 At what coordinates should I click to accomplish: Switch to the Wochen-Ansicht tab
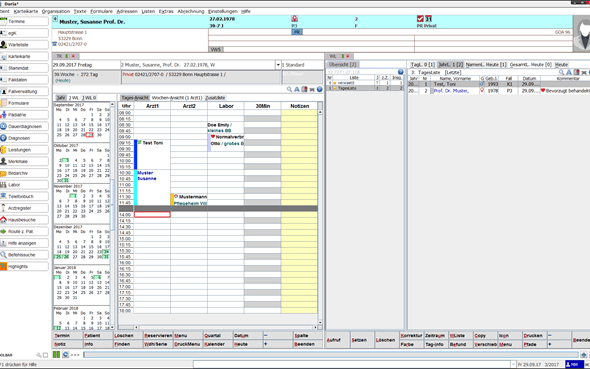[177, 98]
